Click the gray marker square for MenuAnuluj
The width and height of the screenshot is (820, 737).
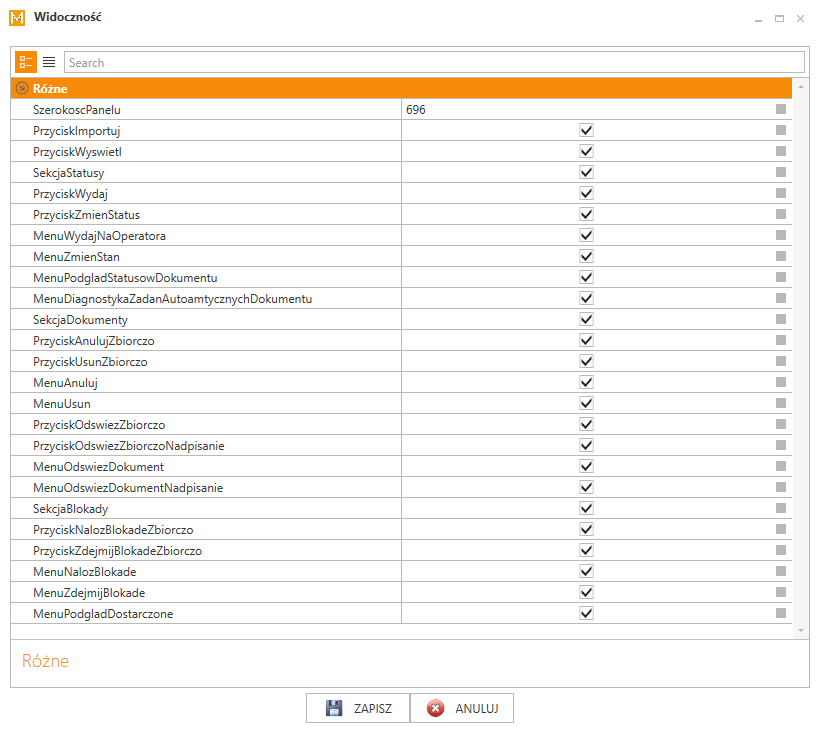[781, 382]
